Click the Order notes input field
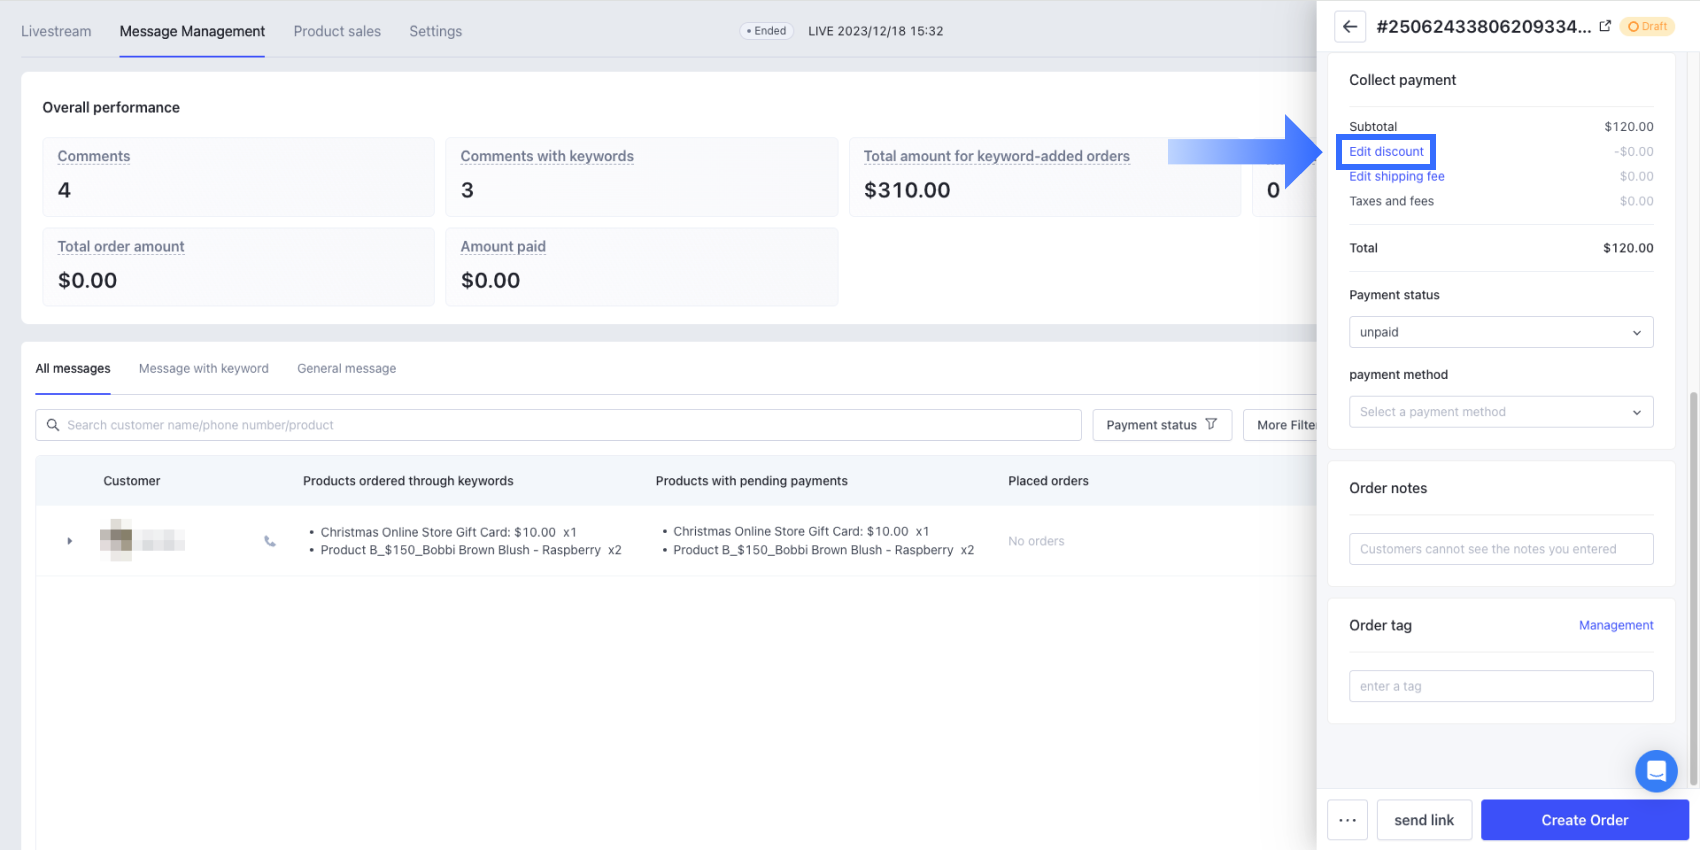This screenshot has width=1700, height=850. pos(1500,549)
